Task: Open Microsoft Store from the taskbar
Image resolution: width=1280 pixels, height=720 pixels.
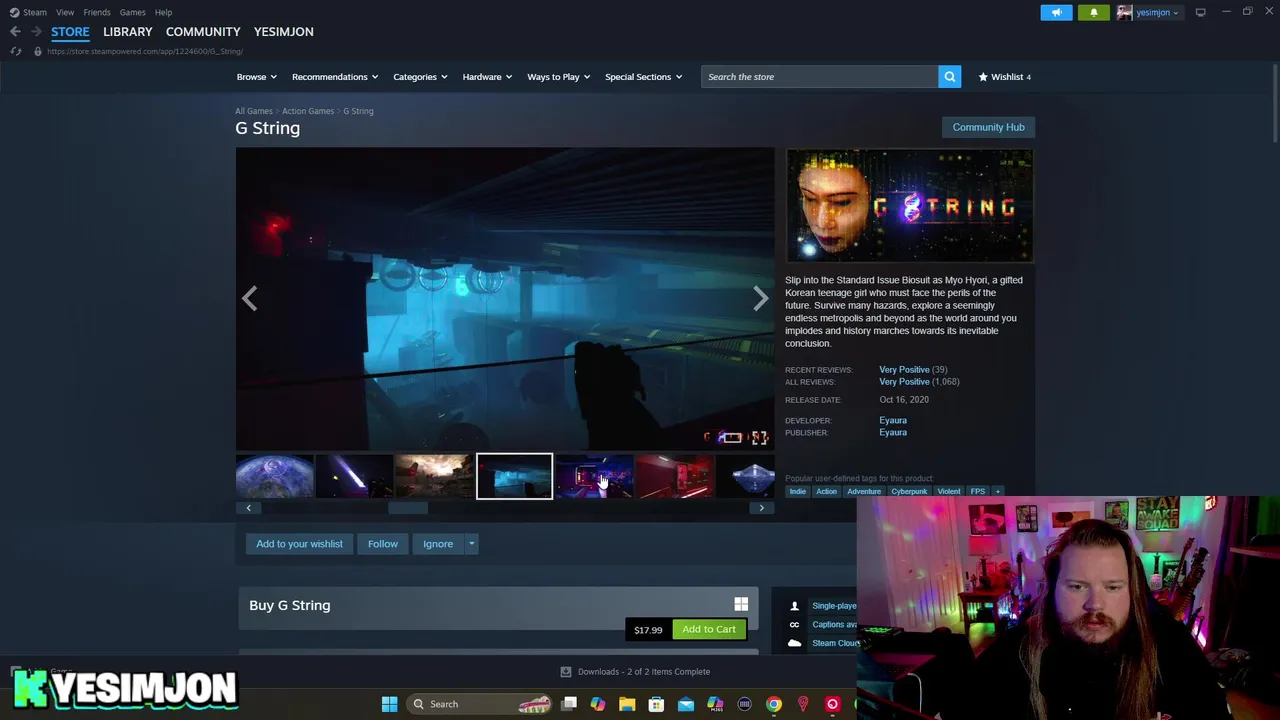Action: tap(656, 704)
